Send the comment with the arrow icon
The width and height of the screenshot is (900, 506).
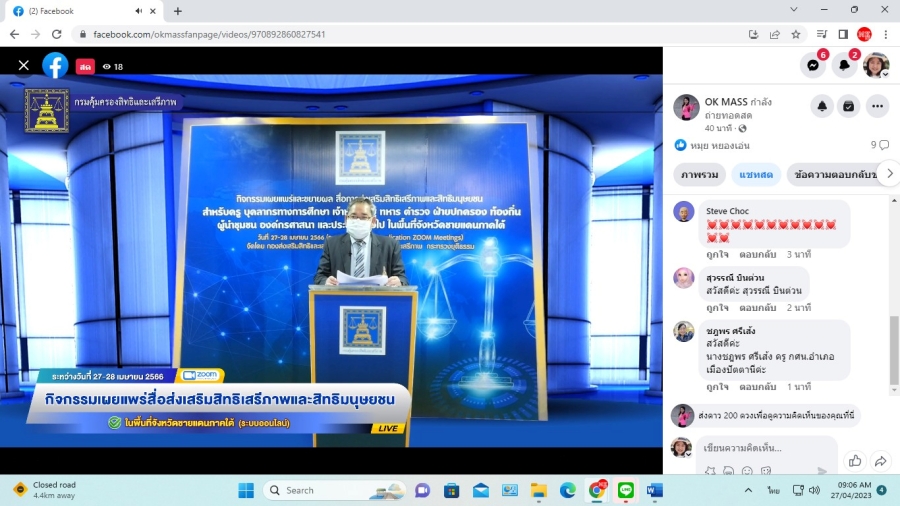821,471
